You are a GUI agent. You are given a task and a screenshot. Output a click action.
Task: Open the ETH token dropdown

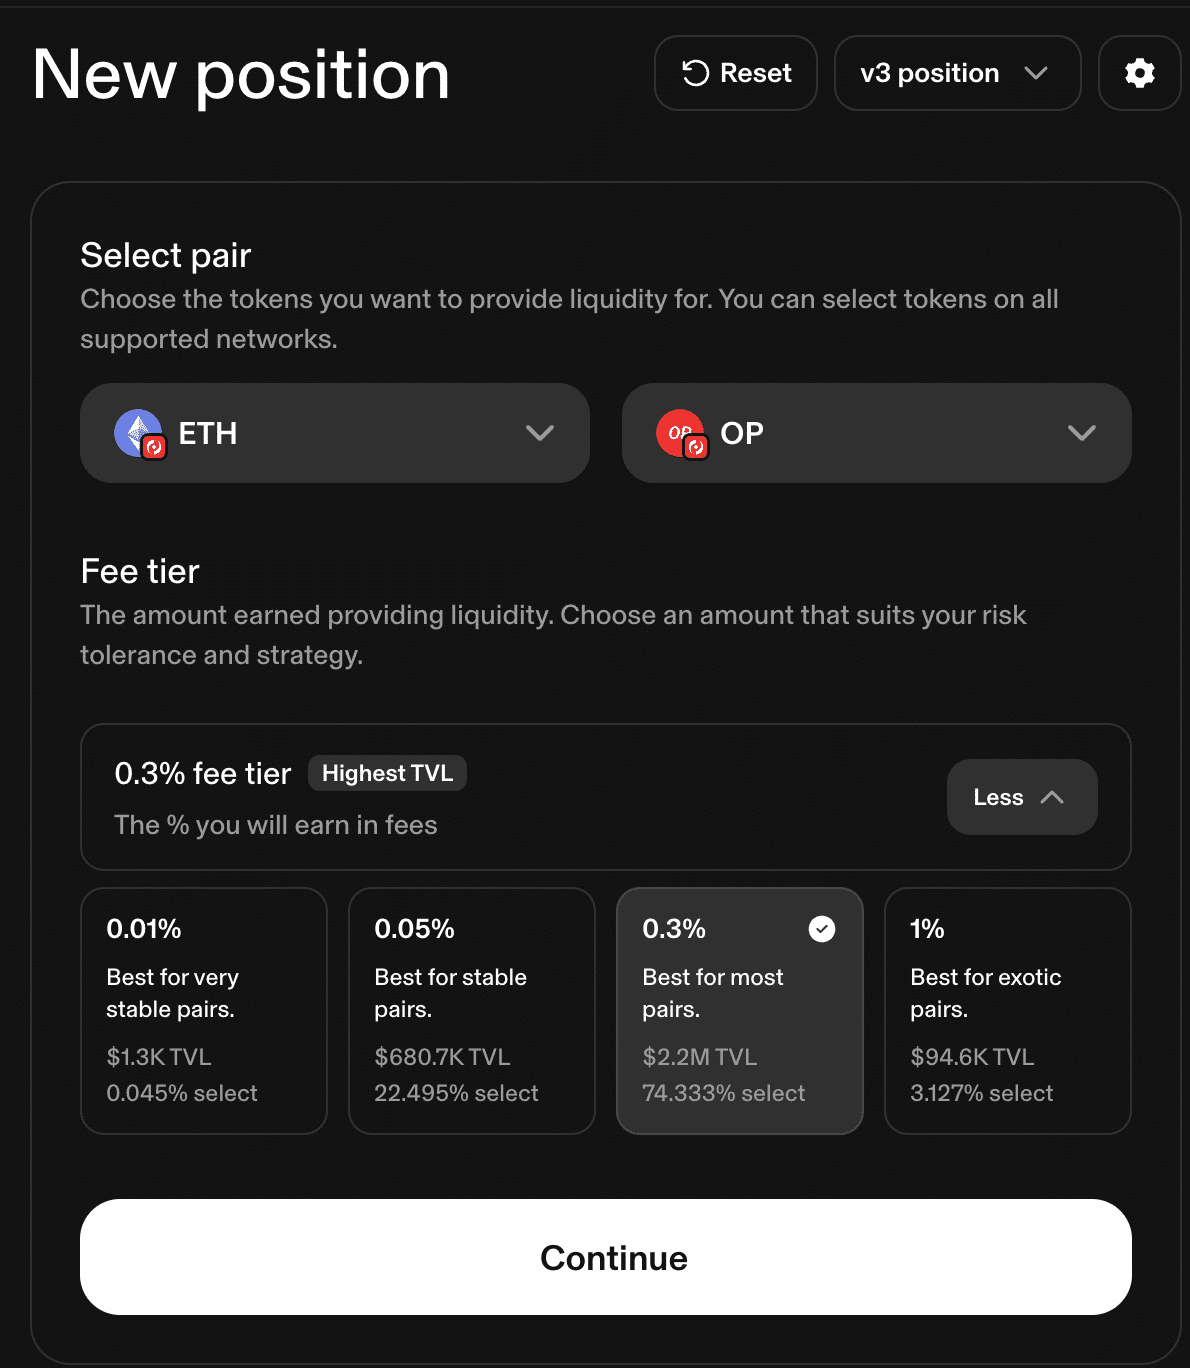[x=335, y=433]
